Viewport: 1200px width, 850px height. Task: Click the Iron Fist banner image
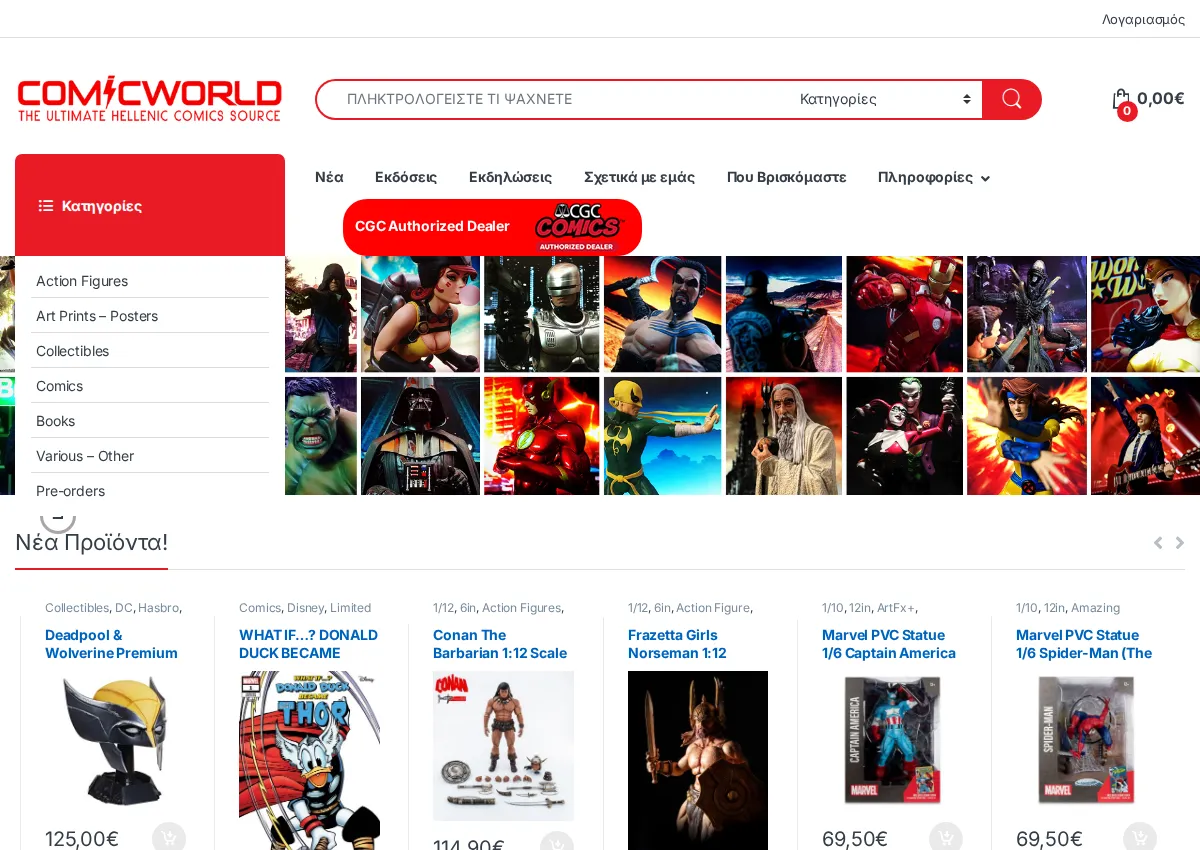(662, 436)
